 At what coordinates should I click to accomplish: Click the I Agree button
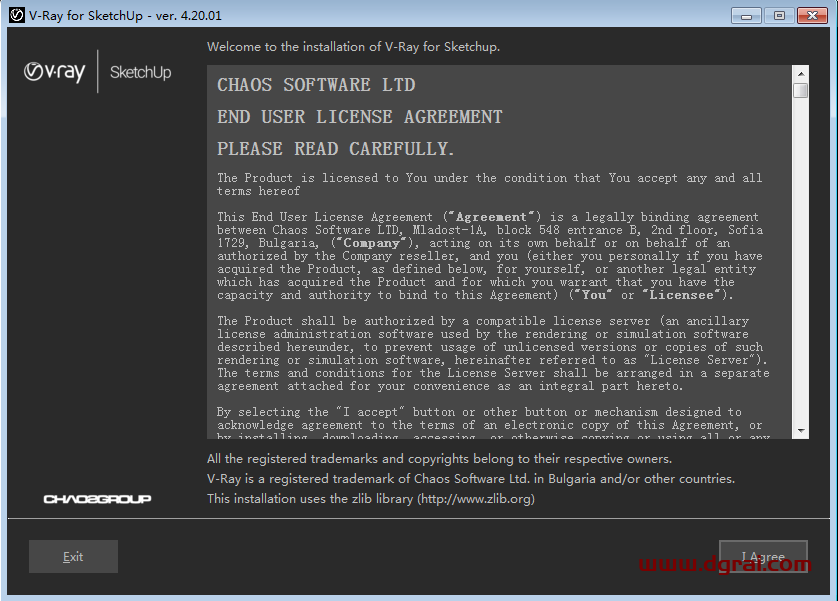coord(762,557)
